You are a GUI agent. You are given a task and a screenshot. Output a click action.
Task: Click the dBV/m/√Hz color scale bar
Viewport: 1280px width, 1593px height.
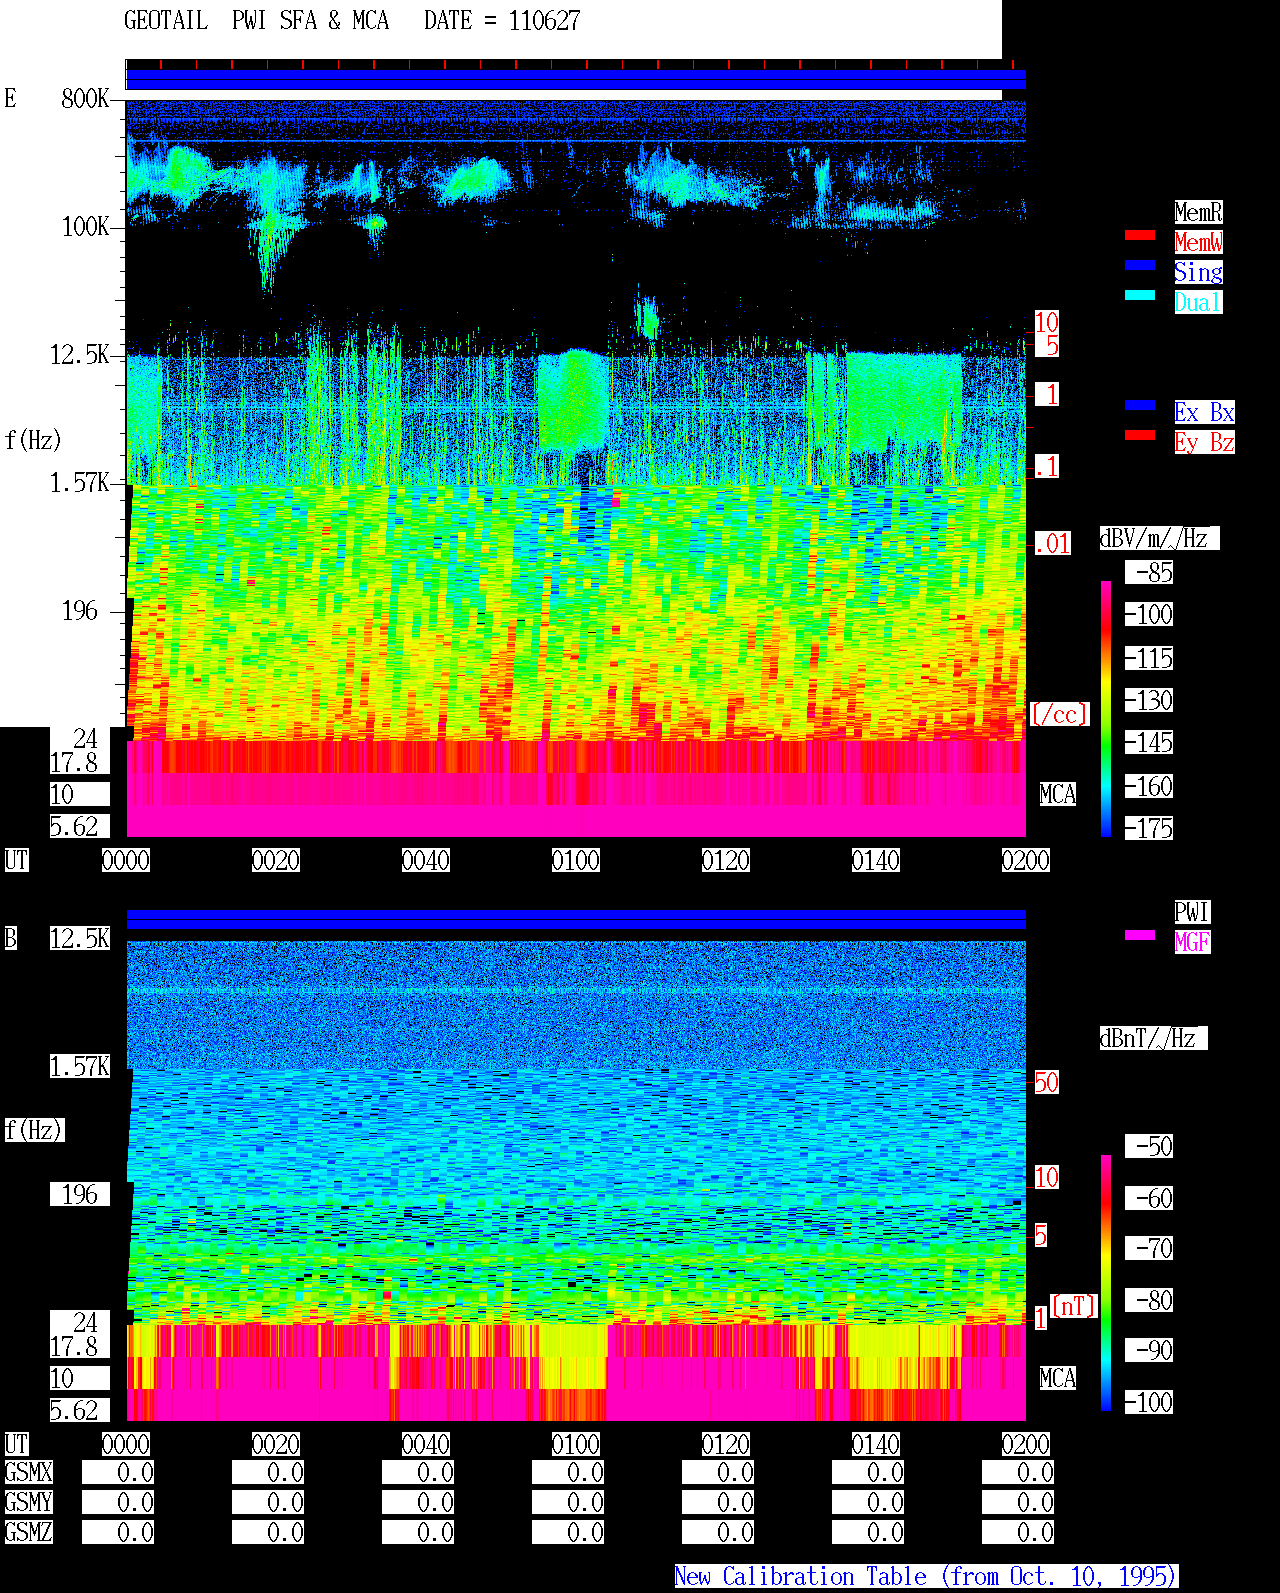[x=1106, y=708]
